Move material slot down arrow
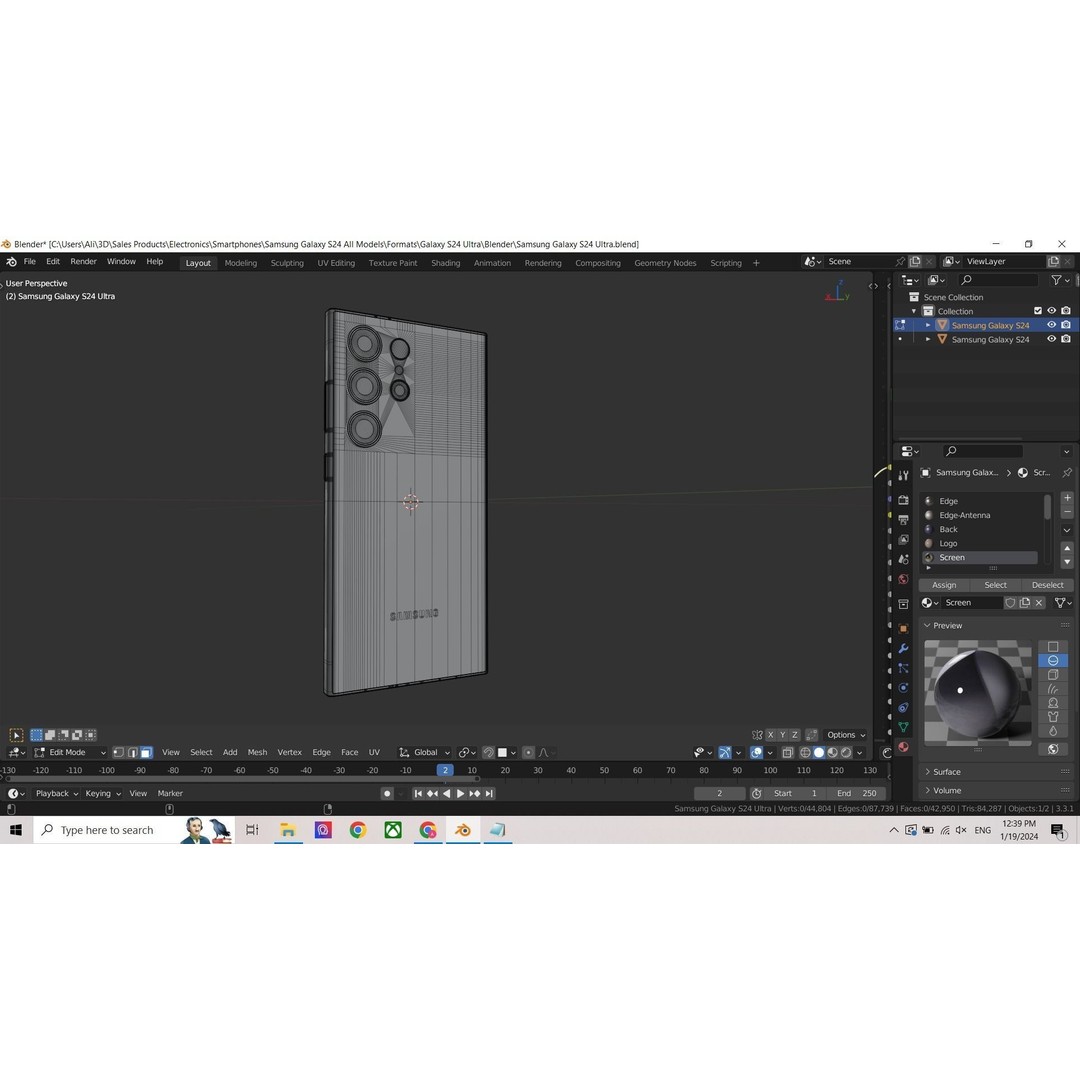The height and width of the screenshot is (1080, 1080). click(1067, 562)
